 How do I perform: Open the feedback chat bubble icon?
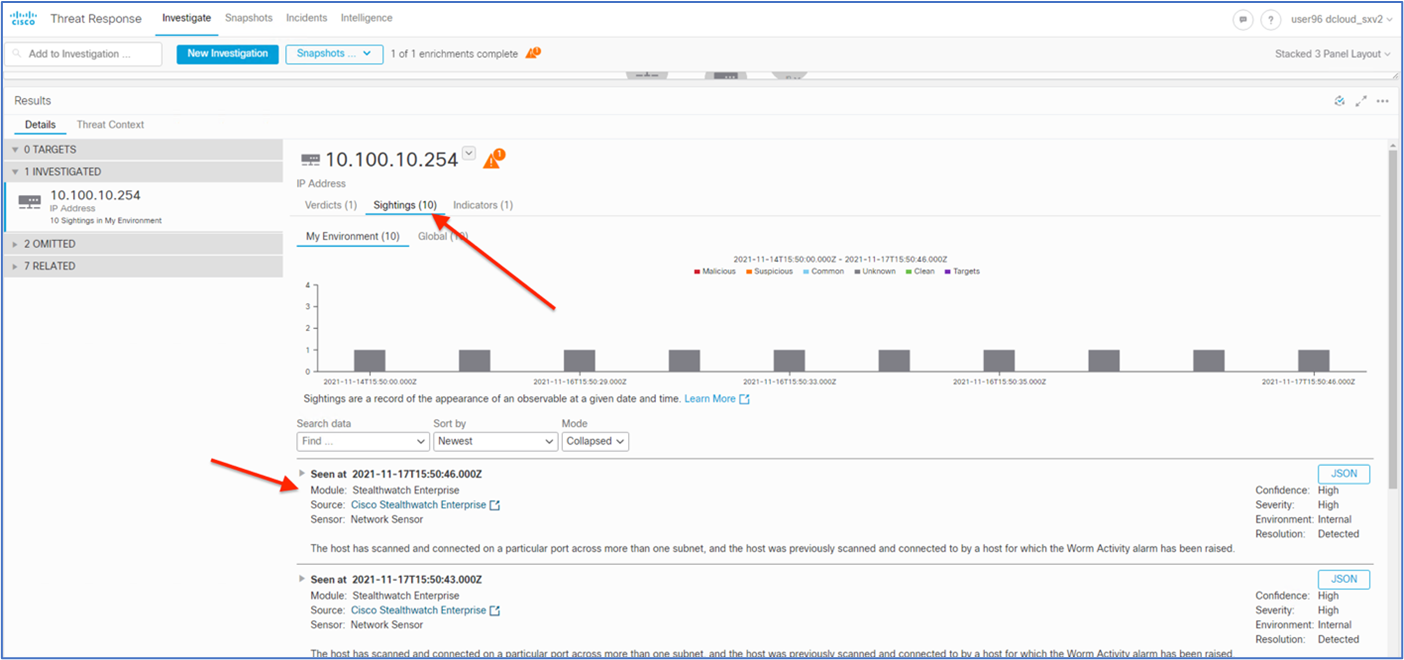point(1243,20)
